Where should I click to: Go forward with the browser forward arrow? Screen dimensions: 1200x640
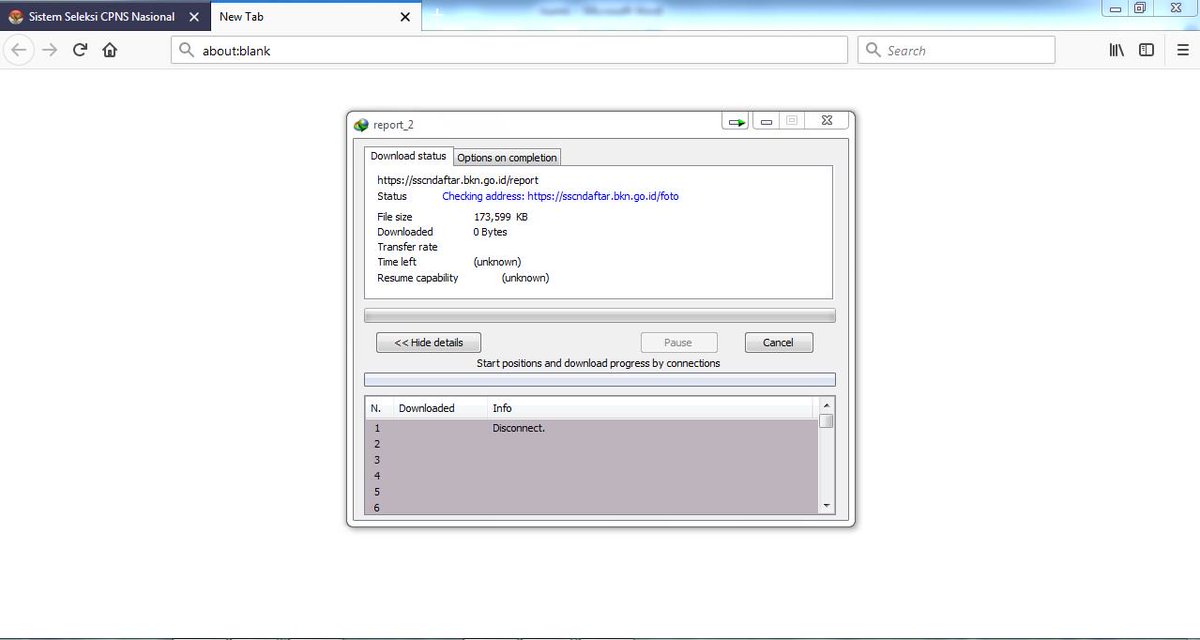50,50
